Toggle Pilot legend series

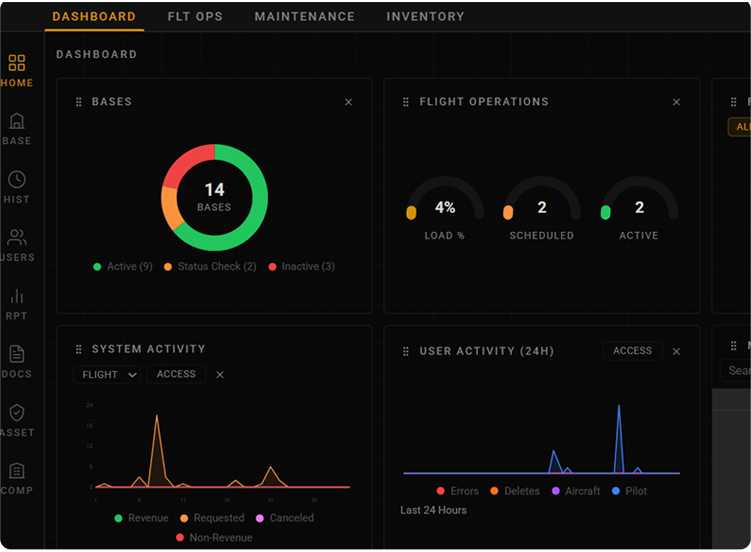pos(629,491)
